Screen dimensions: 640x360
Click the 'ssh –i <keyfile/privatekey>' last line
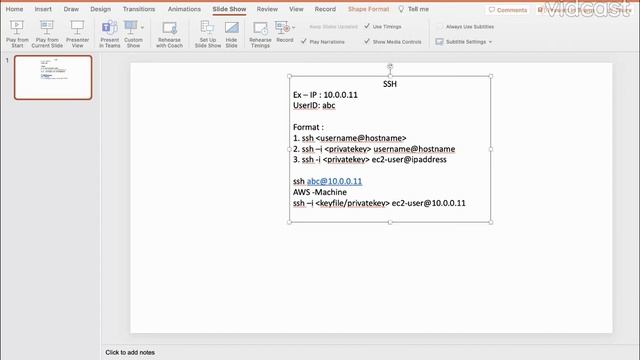click(x=379, y=203)
